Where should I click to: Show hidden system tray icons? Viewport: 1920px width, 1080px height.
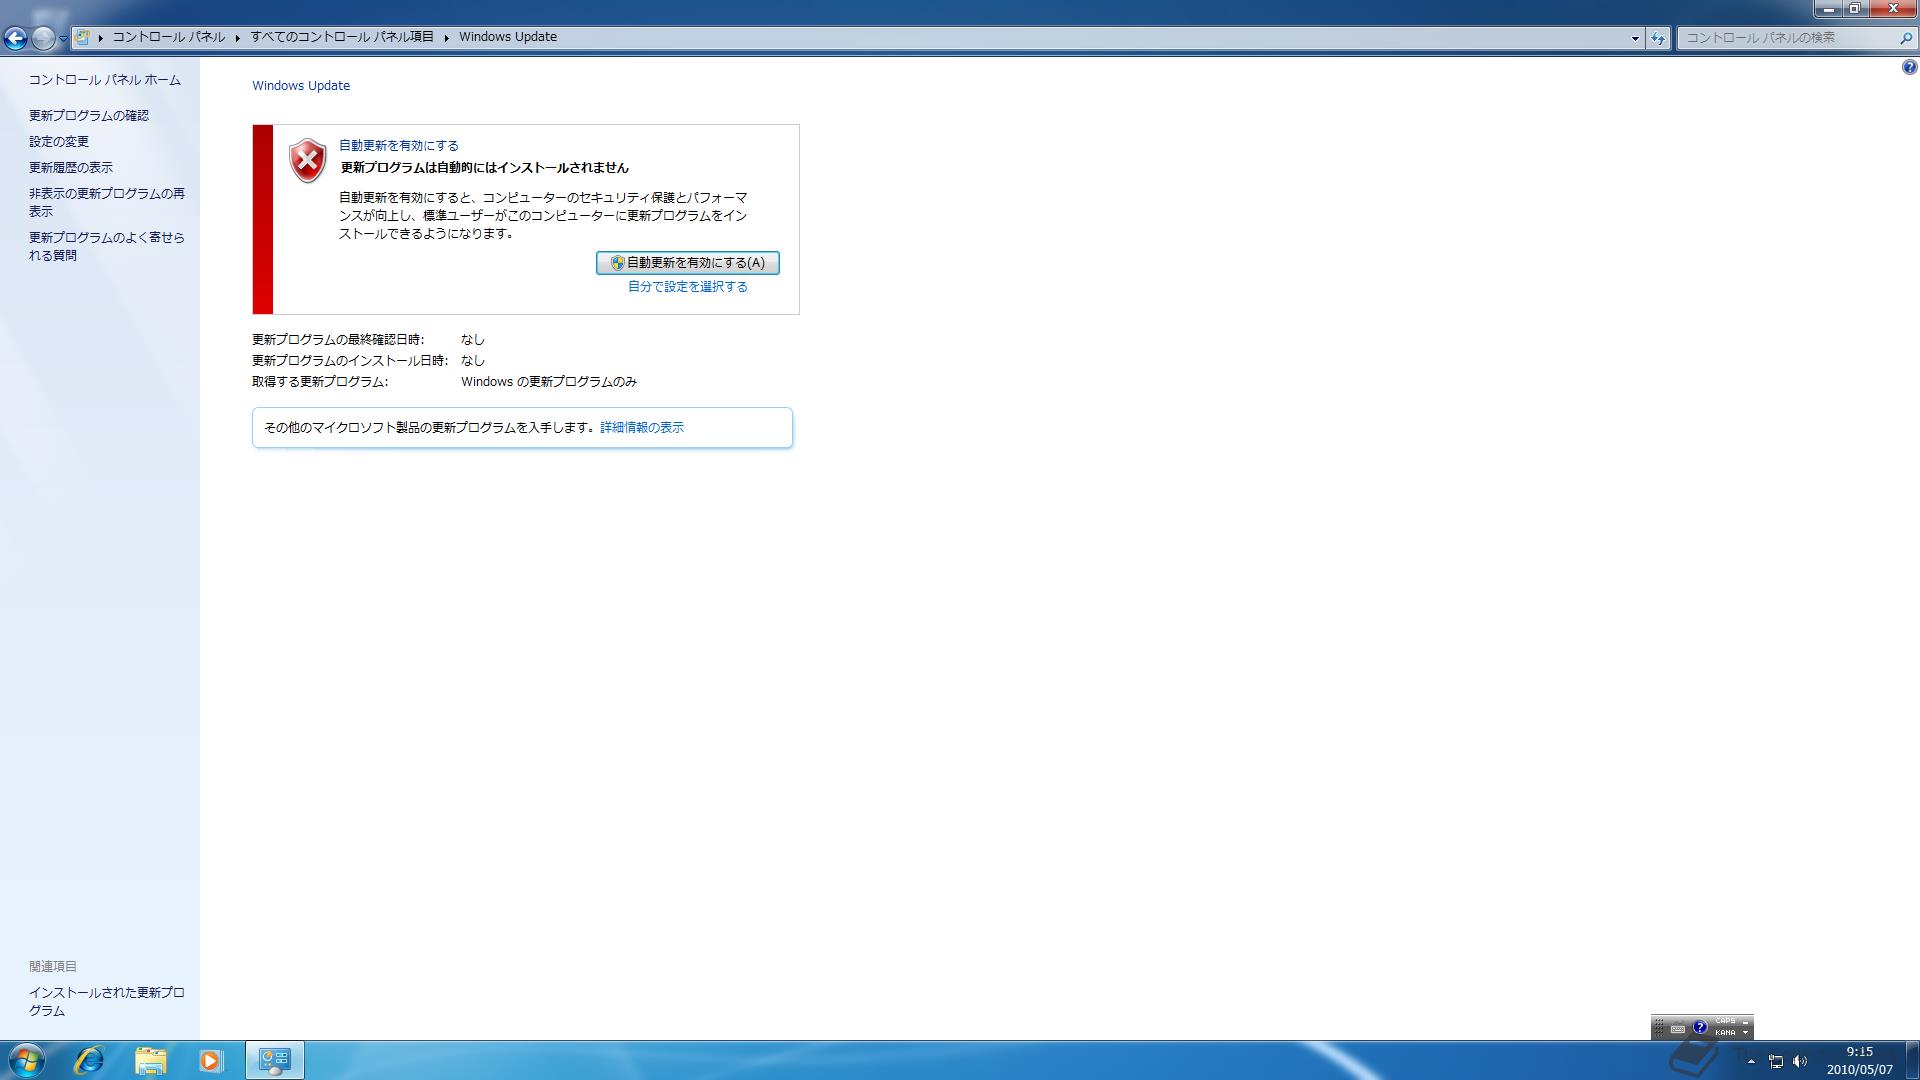click(x=1751, y=1061)
